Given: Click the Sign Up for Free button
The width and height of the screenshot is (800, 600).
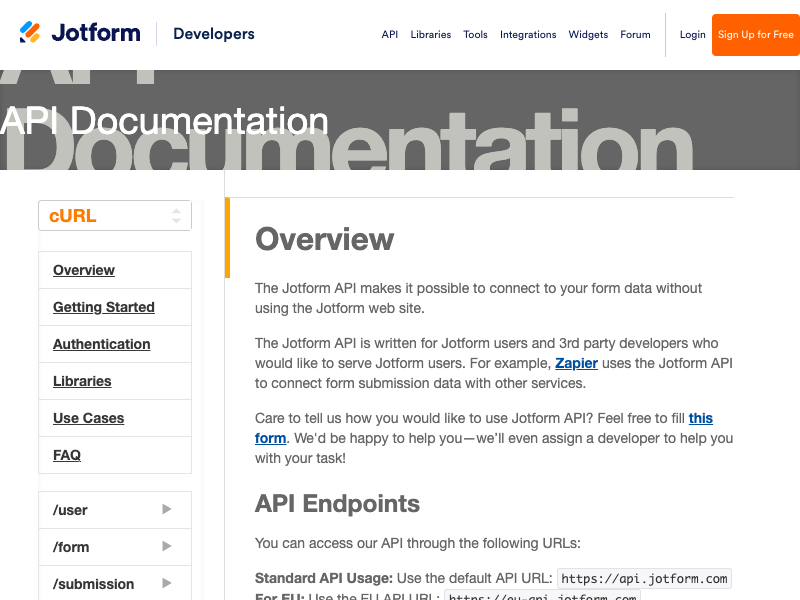Looking at the screenshot, I should (x=756, y=35).
